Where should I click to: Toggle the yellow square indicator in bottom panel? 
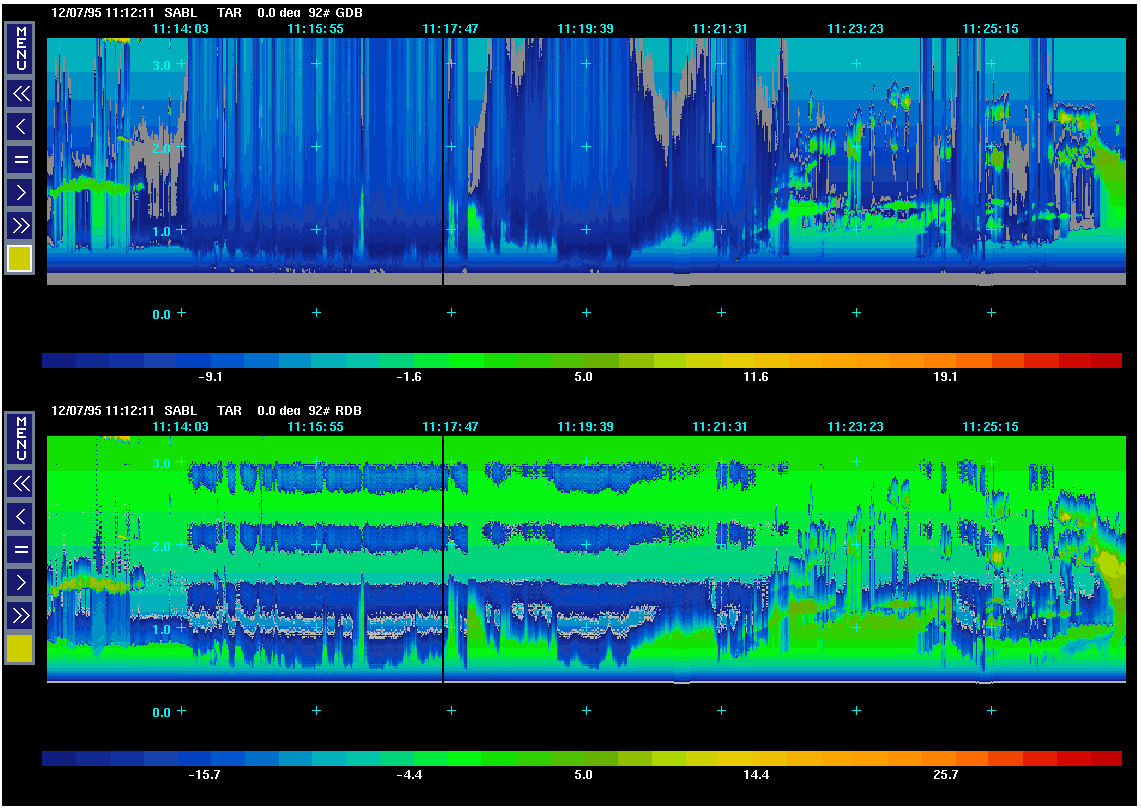click(x=20, y=649)
